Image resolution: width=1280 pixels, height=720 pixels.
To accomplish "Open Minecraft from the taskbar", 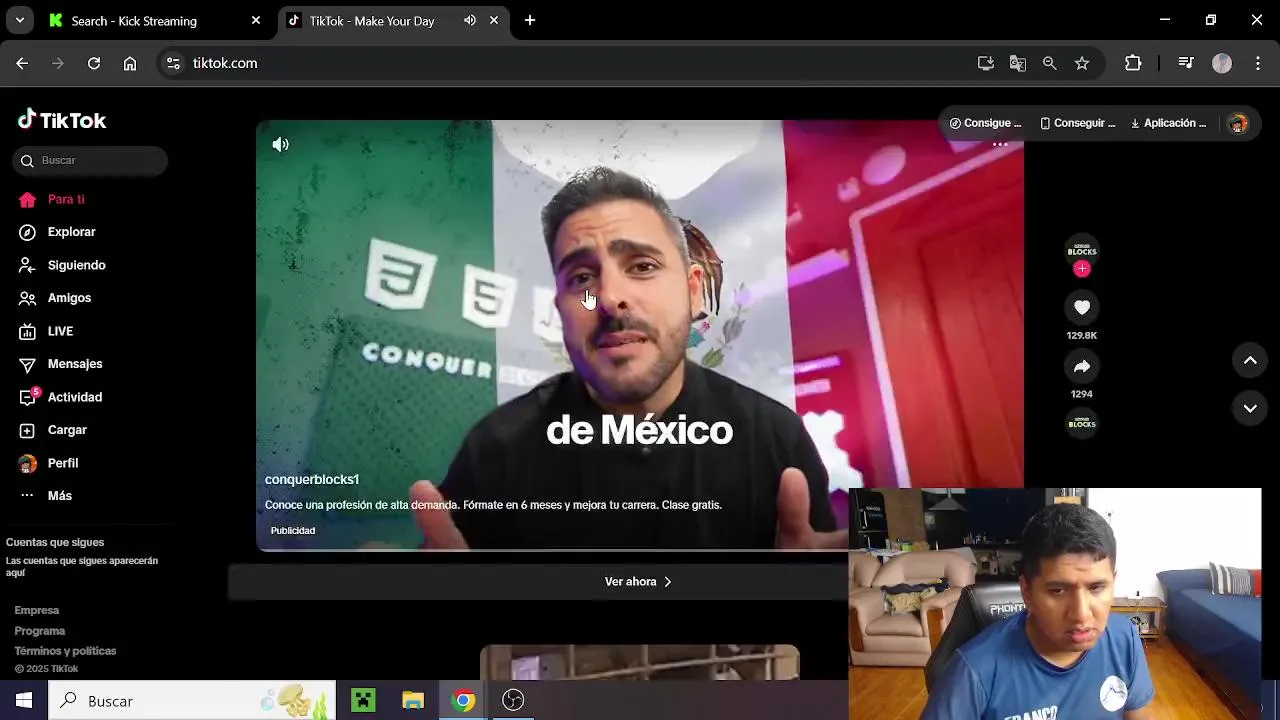I will tap(363, 700).
